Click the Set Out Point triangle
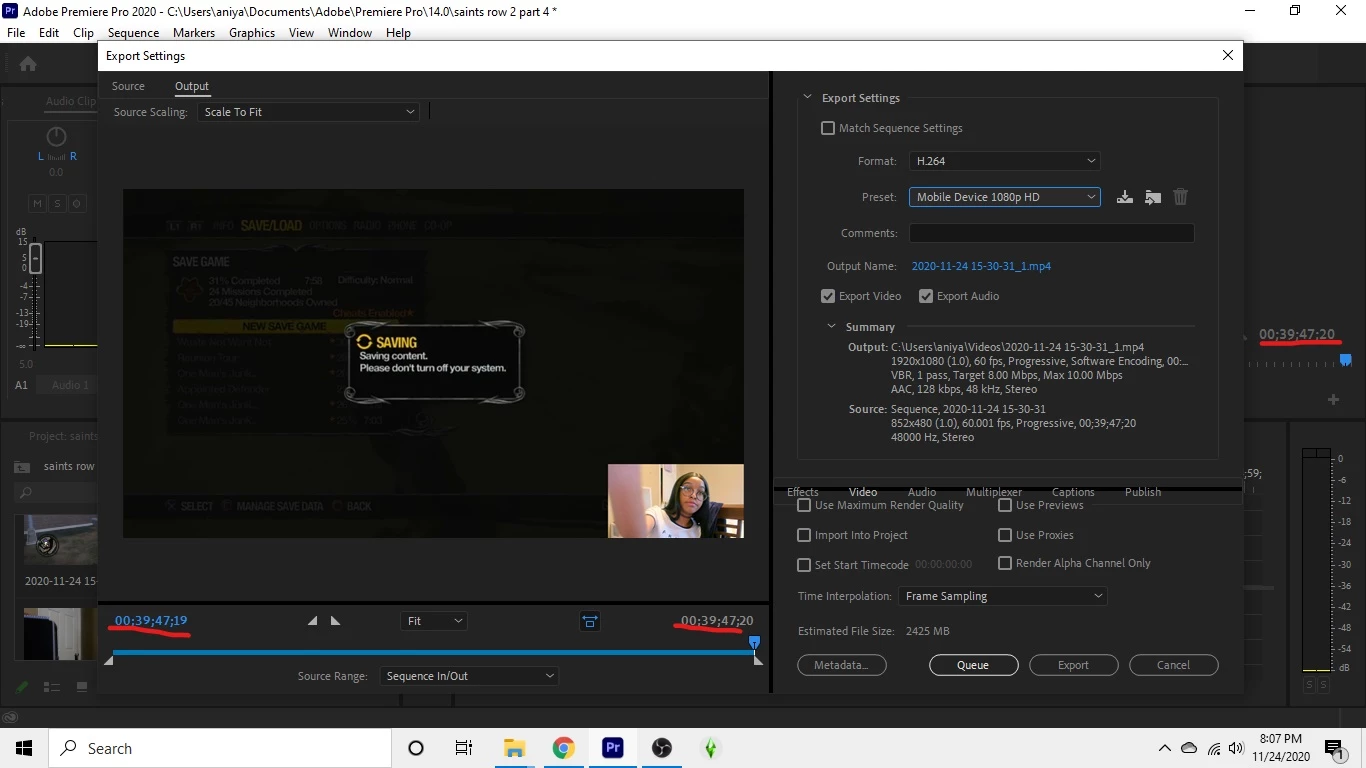The image size is (1366, 768). point(335,621)
